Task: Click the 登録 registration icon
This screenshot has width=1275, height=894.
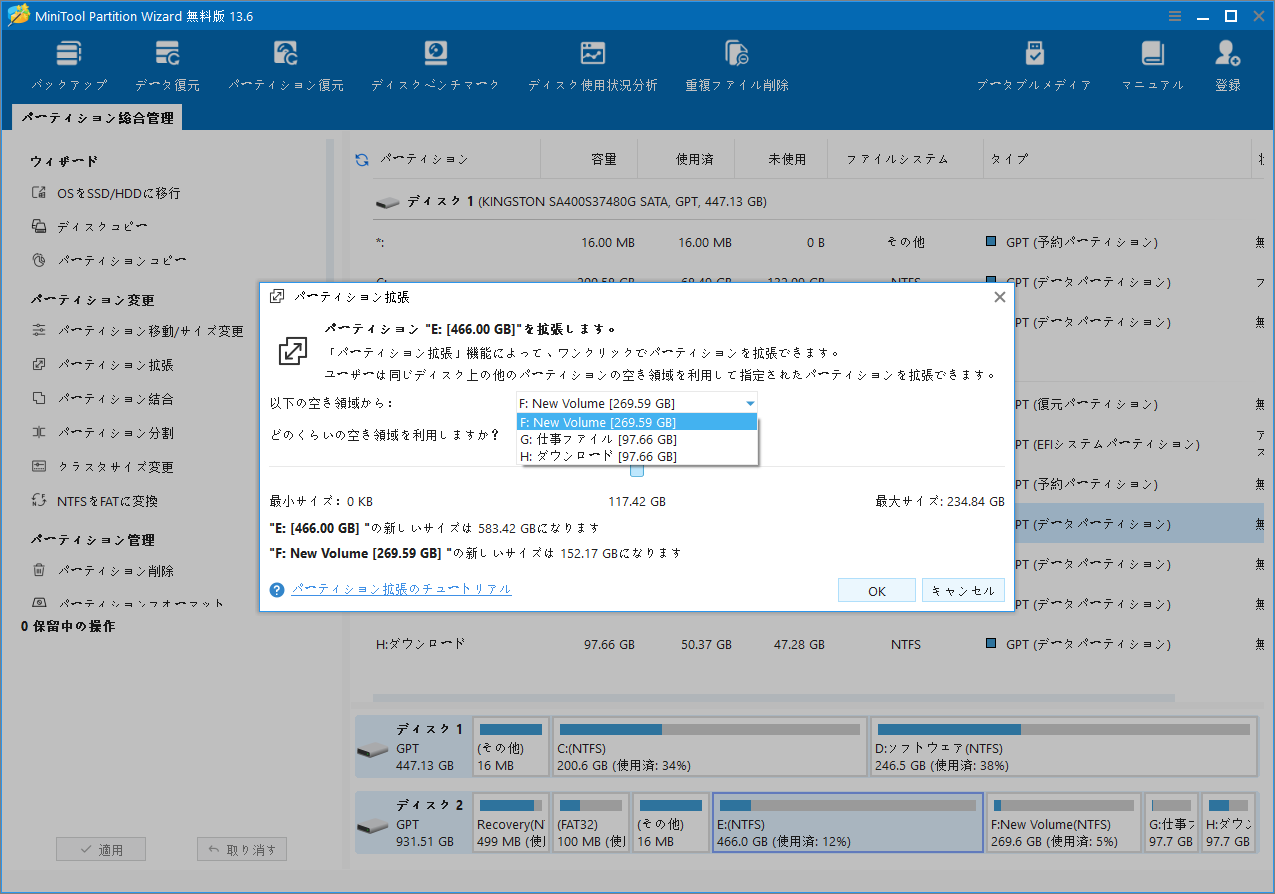Action: tap(1227, 62)
